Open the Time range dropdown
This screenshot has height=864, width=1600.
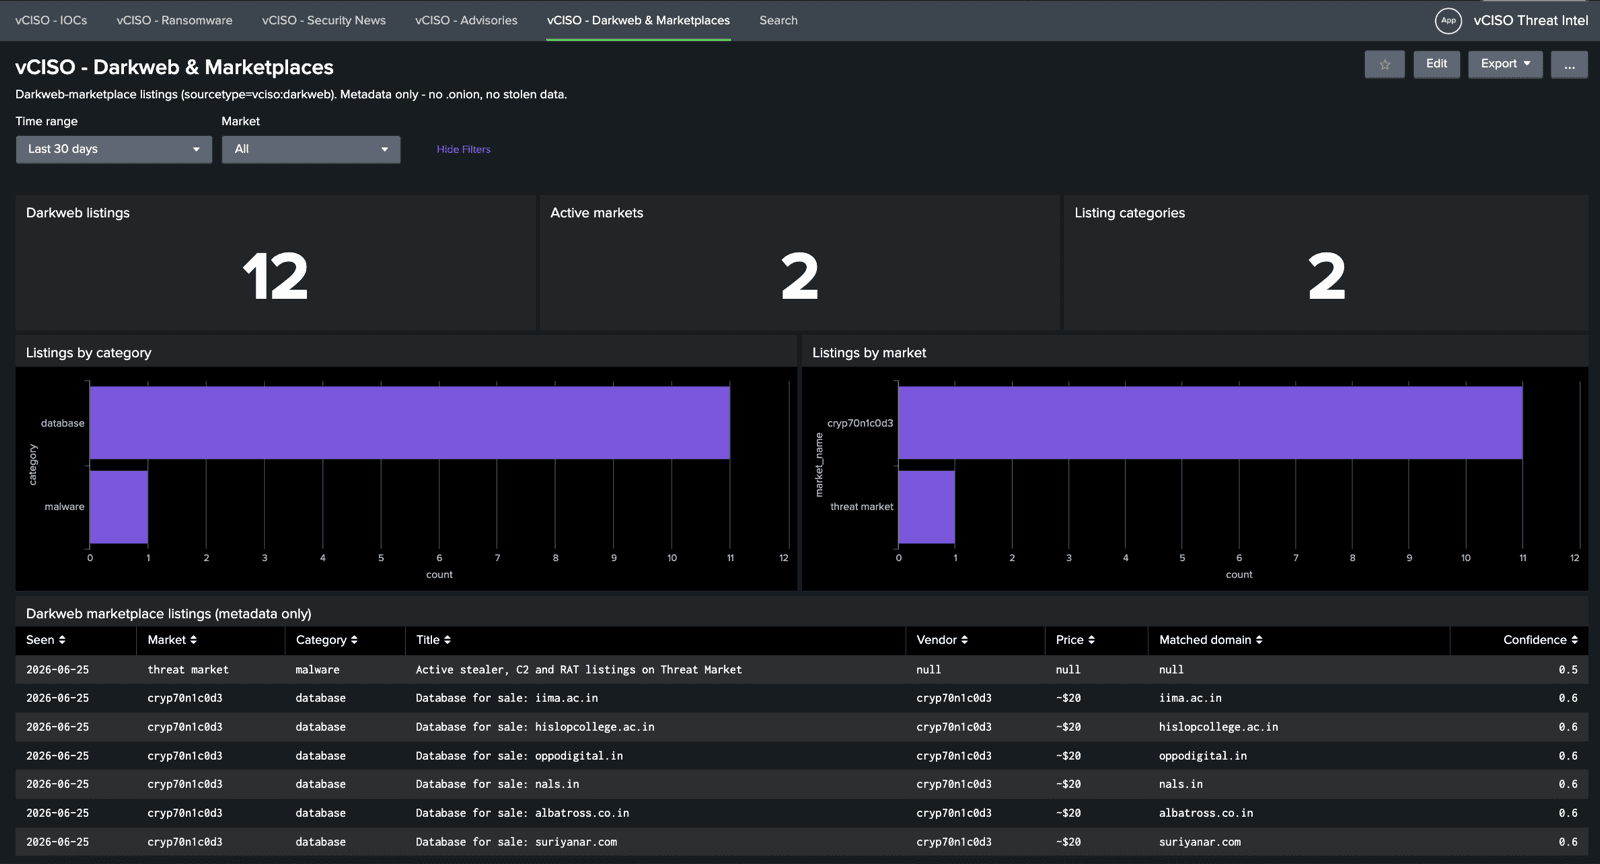(114, 149)
